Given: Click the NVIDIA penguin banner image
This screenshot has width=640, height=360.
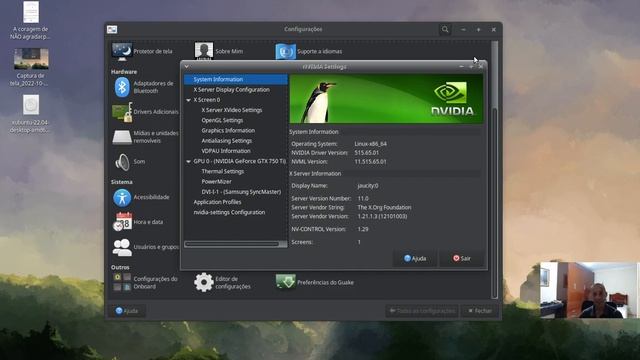Looking at the screenshot, I should coord(386,98).
